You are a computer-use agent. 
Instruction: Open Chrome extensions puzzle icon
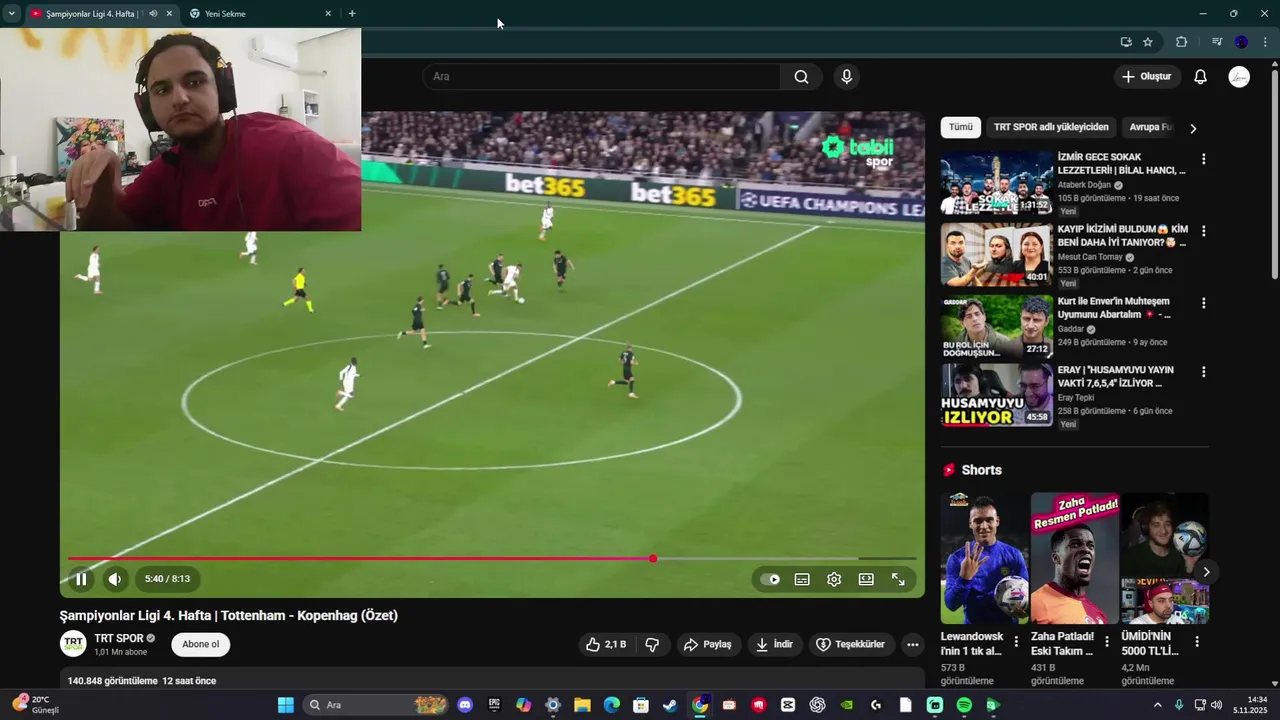point(1182,42)
